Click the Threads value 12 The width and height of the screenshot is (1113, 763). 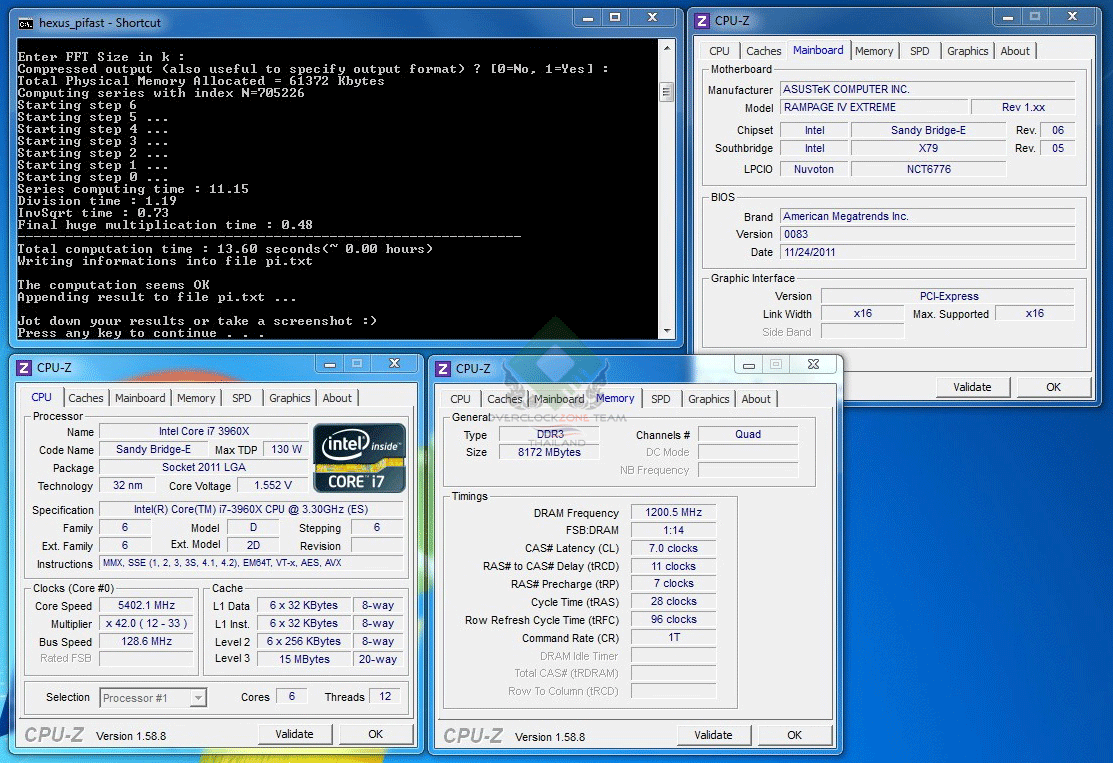pos(385,697)
